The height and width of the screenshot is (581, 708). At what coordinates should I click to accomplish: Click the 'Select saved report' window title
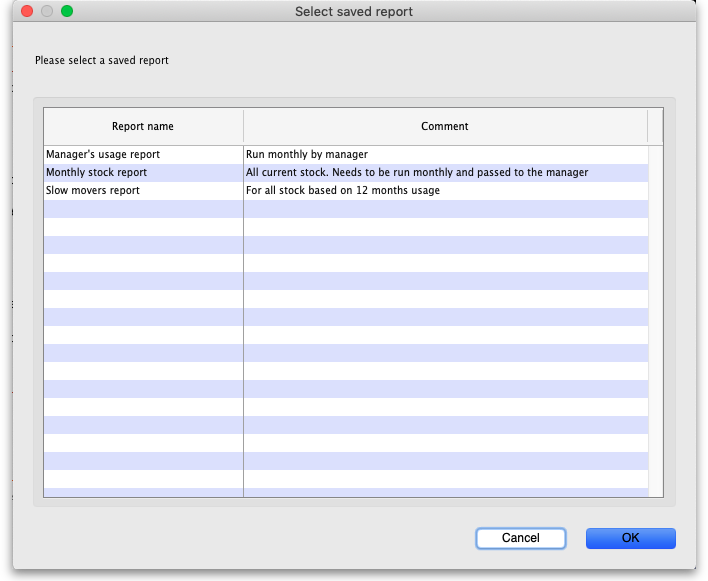[x=354, y=12]
